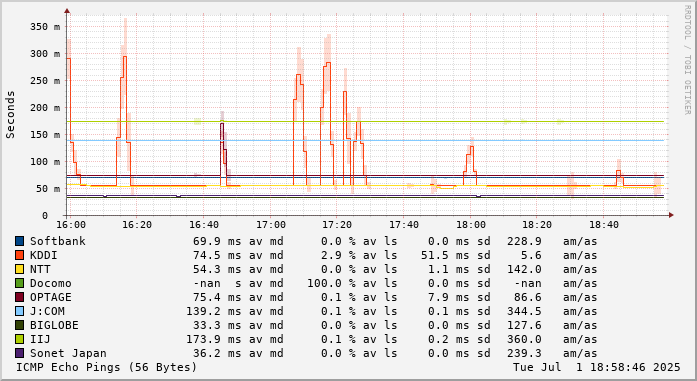This screenshot has height=381, width=697.
Task: Click the 16:40 x-axis time label
Action: [x=204, y=225]
